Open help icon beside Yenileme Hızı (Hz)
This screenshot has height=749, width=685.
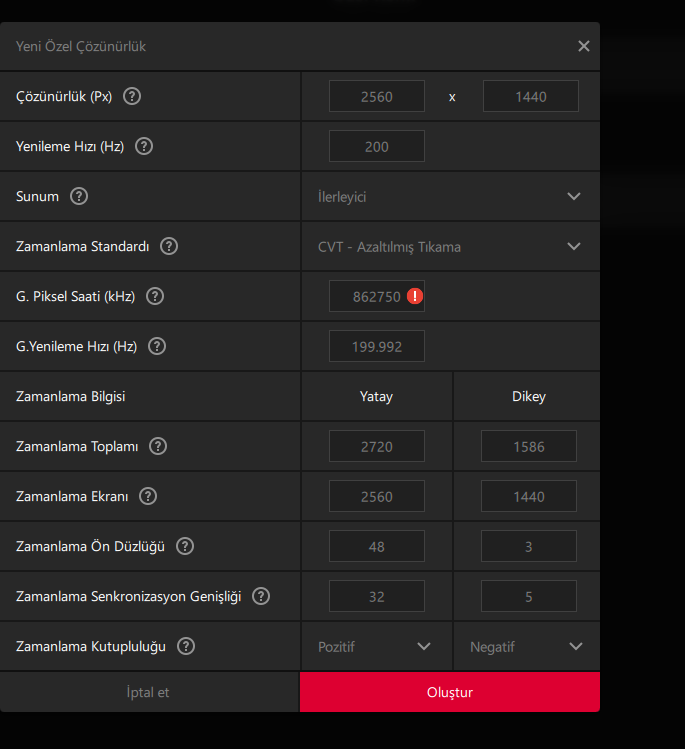click(144, 146)
